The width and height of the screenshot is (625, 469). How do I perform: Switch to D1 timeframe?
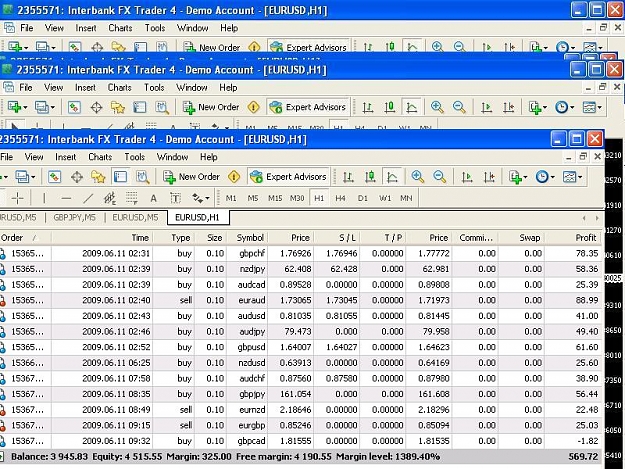362,198
